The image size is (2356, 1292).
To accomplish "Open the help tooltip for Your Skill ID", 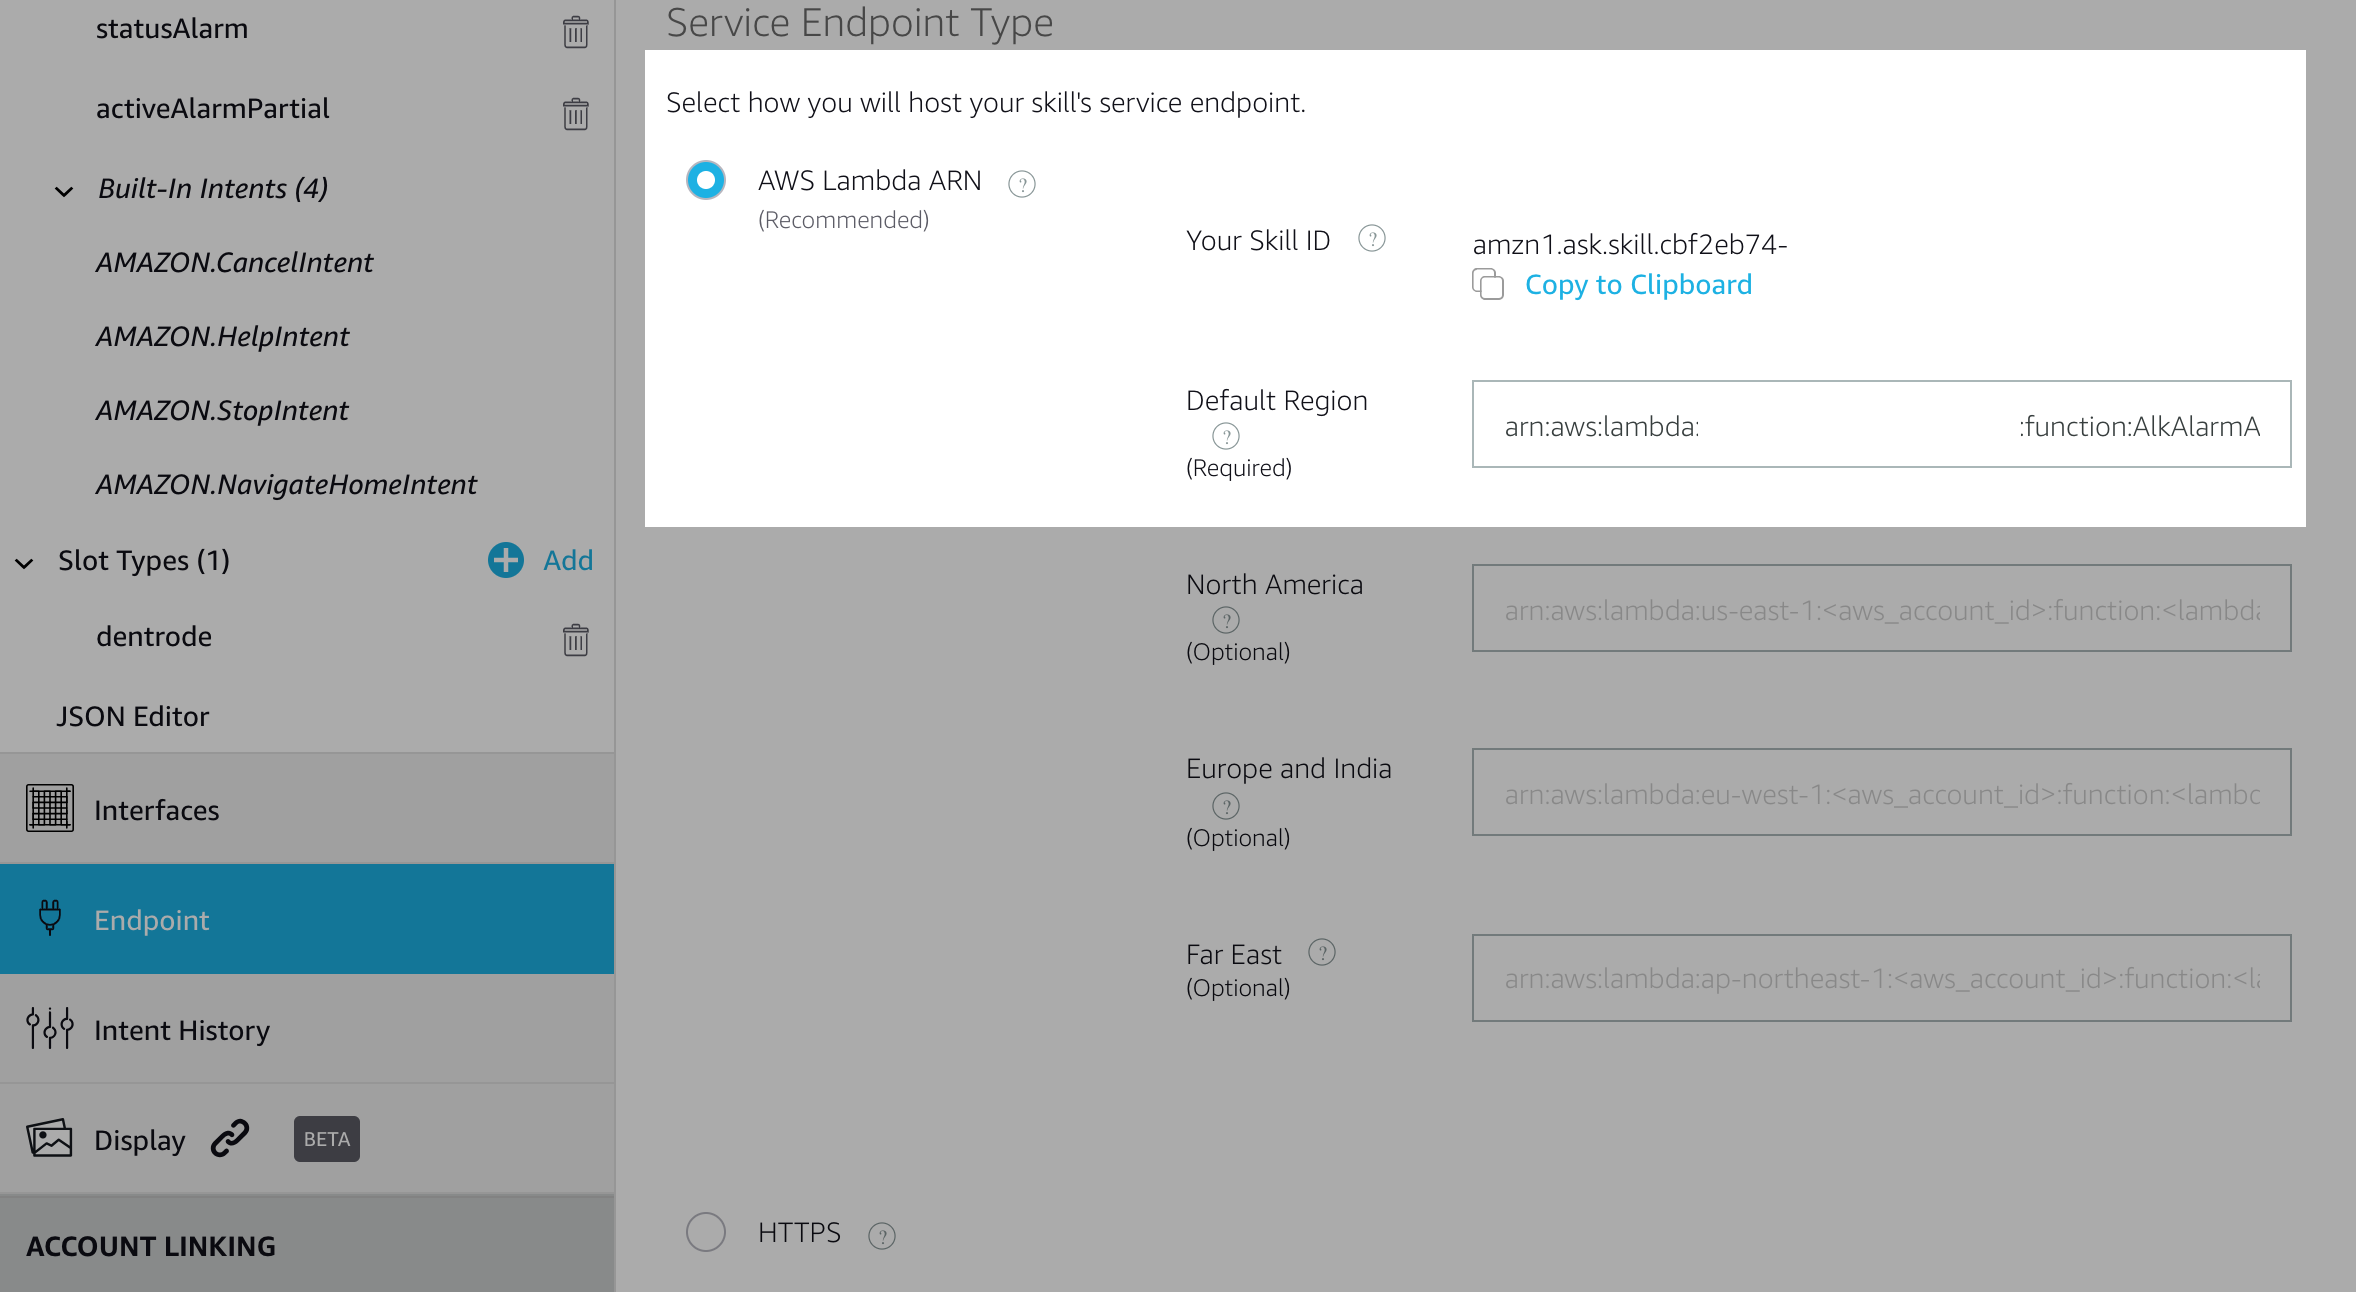I will (1371, 239).
